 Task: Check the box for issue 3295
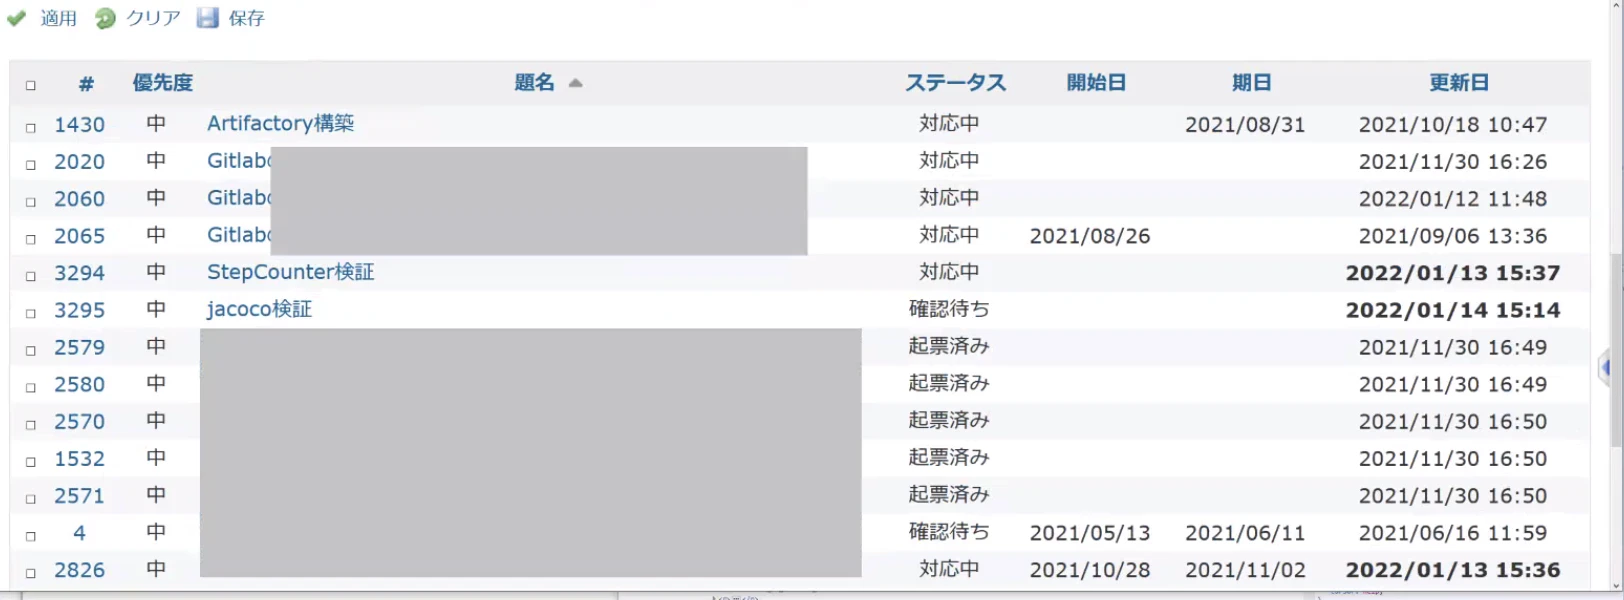pyautogui.click(x=30, y=312)
